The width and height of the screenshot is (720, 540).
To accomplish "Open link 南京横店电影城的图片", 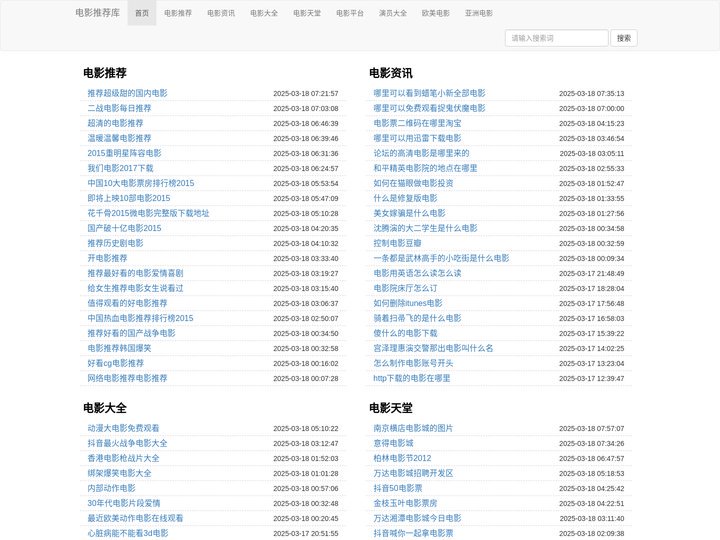I will [413, 428].
